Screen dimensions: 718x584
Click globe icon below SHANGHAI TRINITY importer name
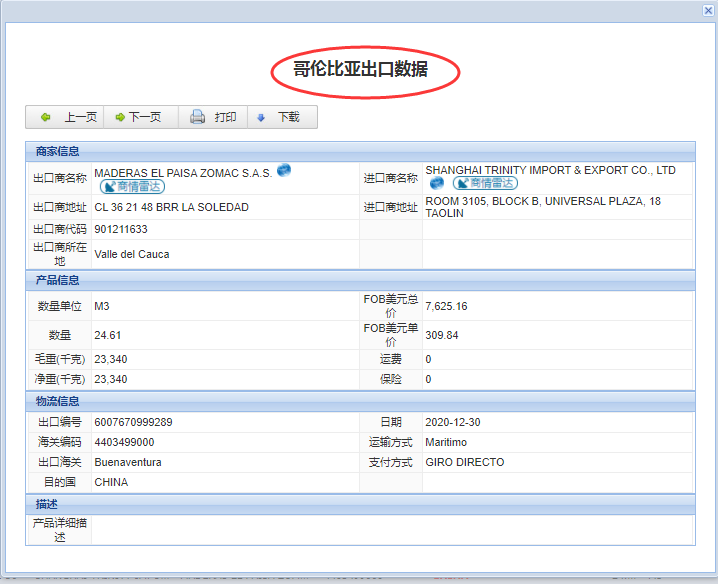437,184
